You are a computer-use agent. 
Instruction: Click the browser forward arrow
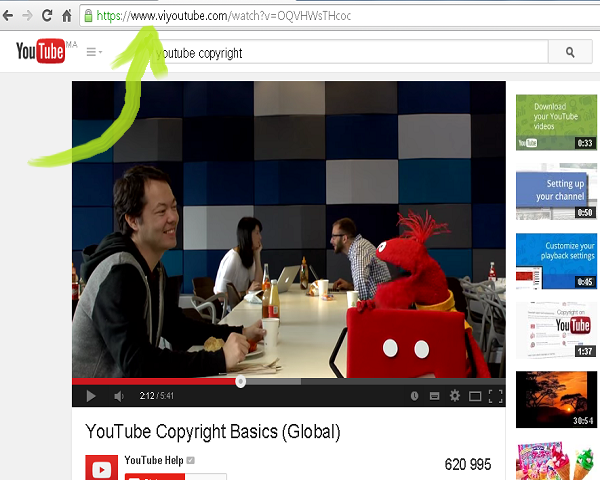click(x=27, y=16)
